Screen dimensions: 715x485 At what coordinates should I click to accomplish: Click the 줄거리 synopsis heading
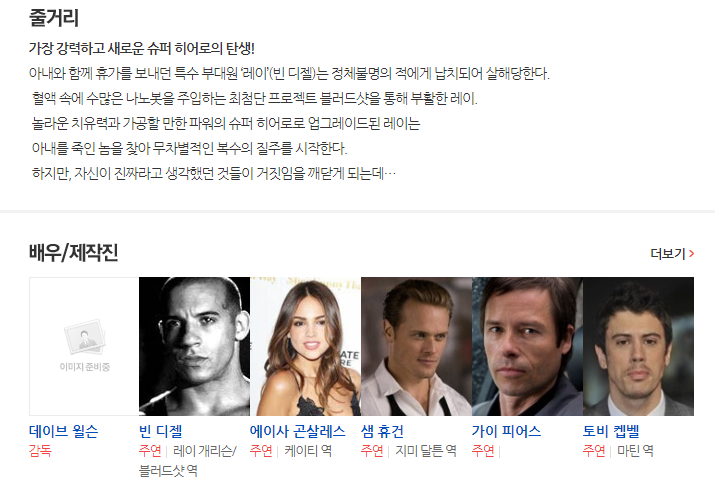click(54, 18)
